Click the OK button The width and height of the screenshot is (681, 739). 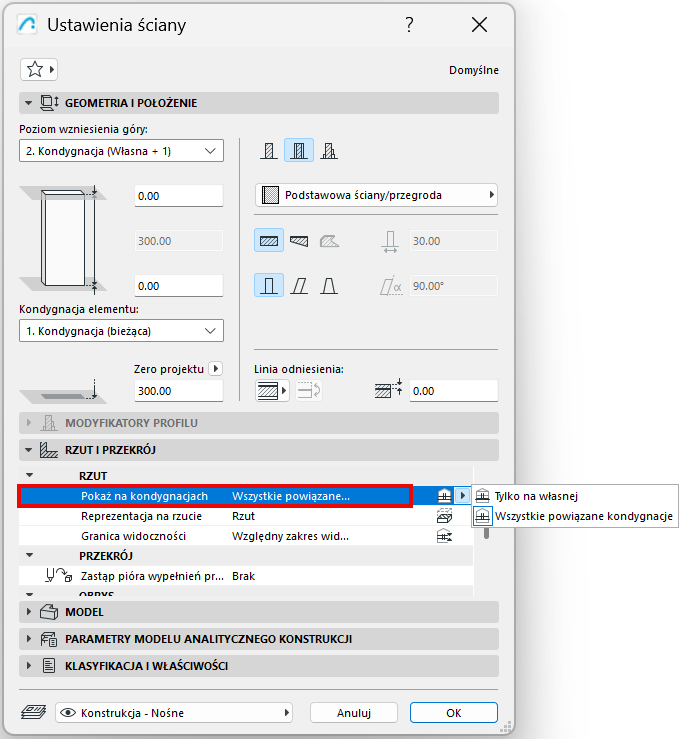[453, 713]
